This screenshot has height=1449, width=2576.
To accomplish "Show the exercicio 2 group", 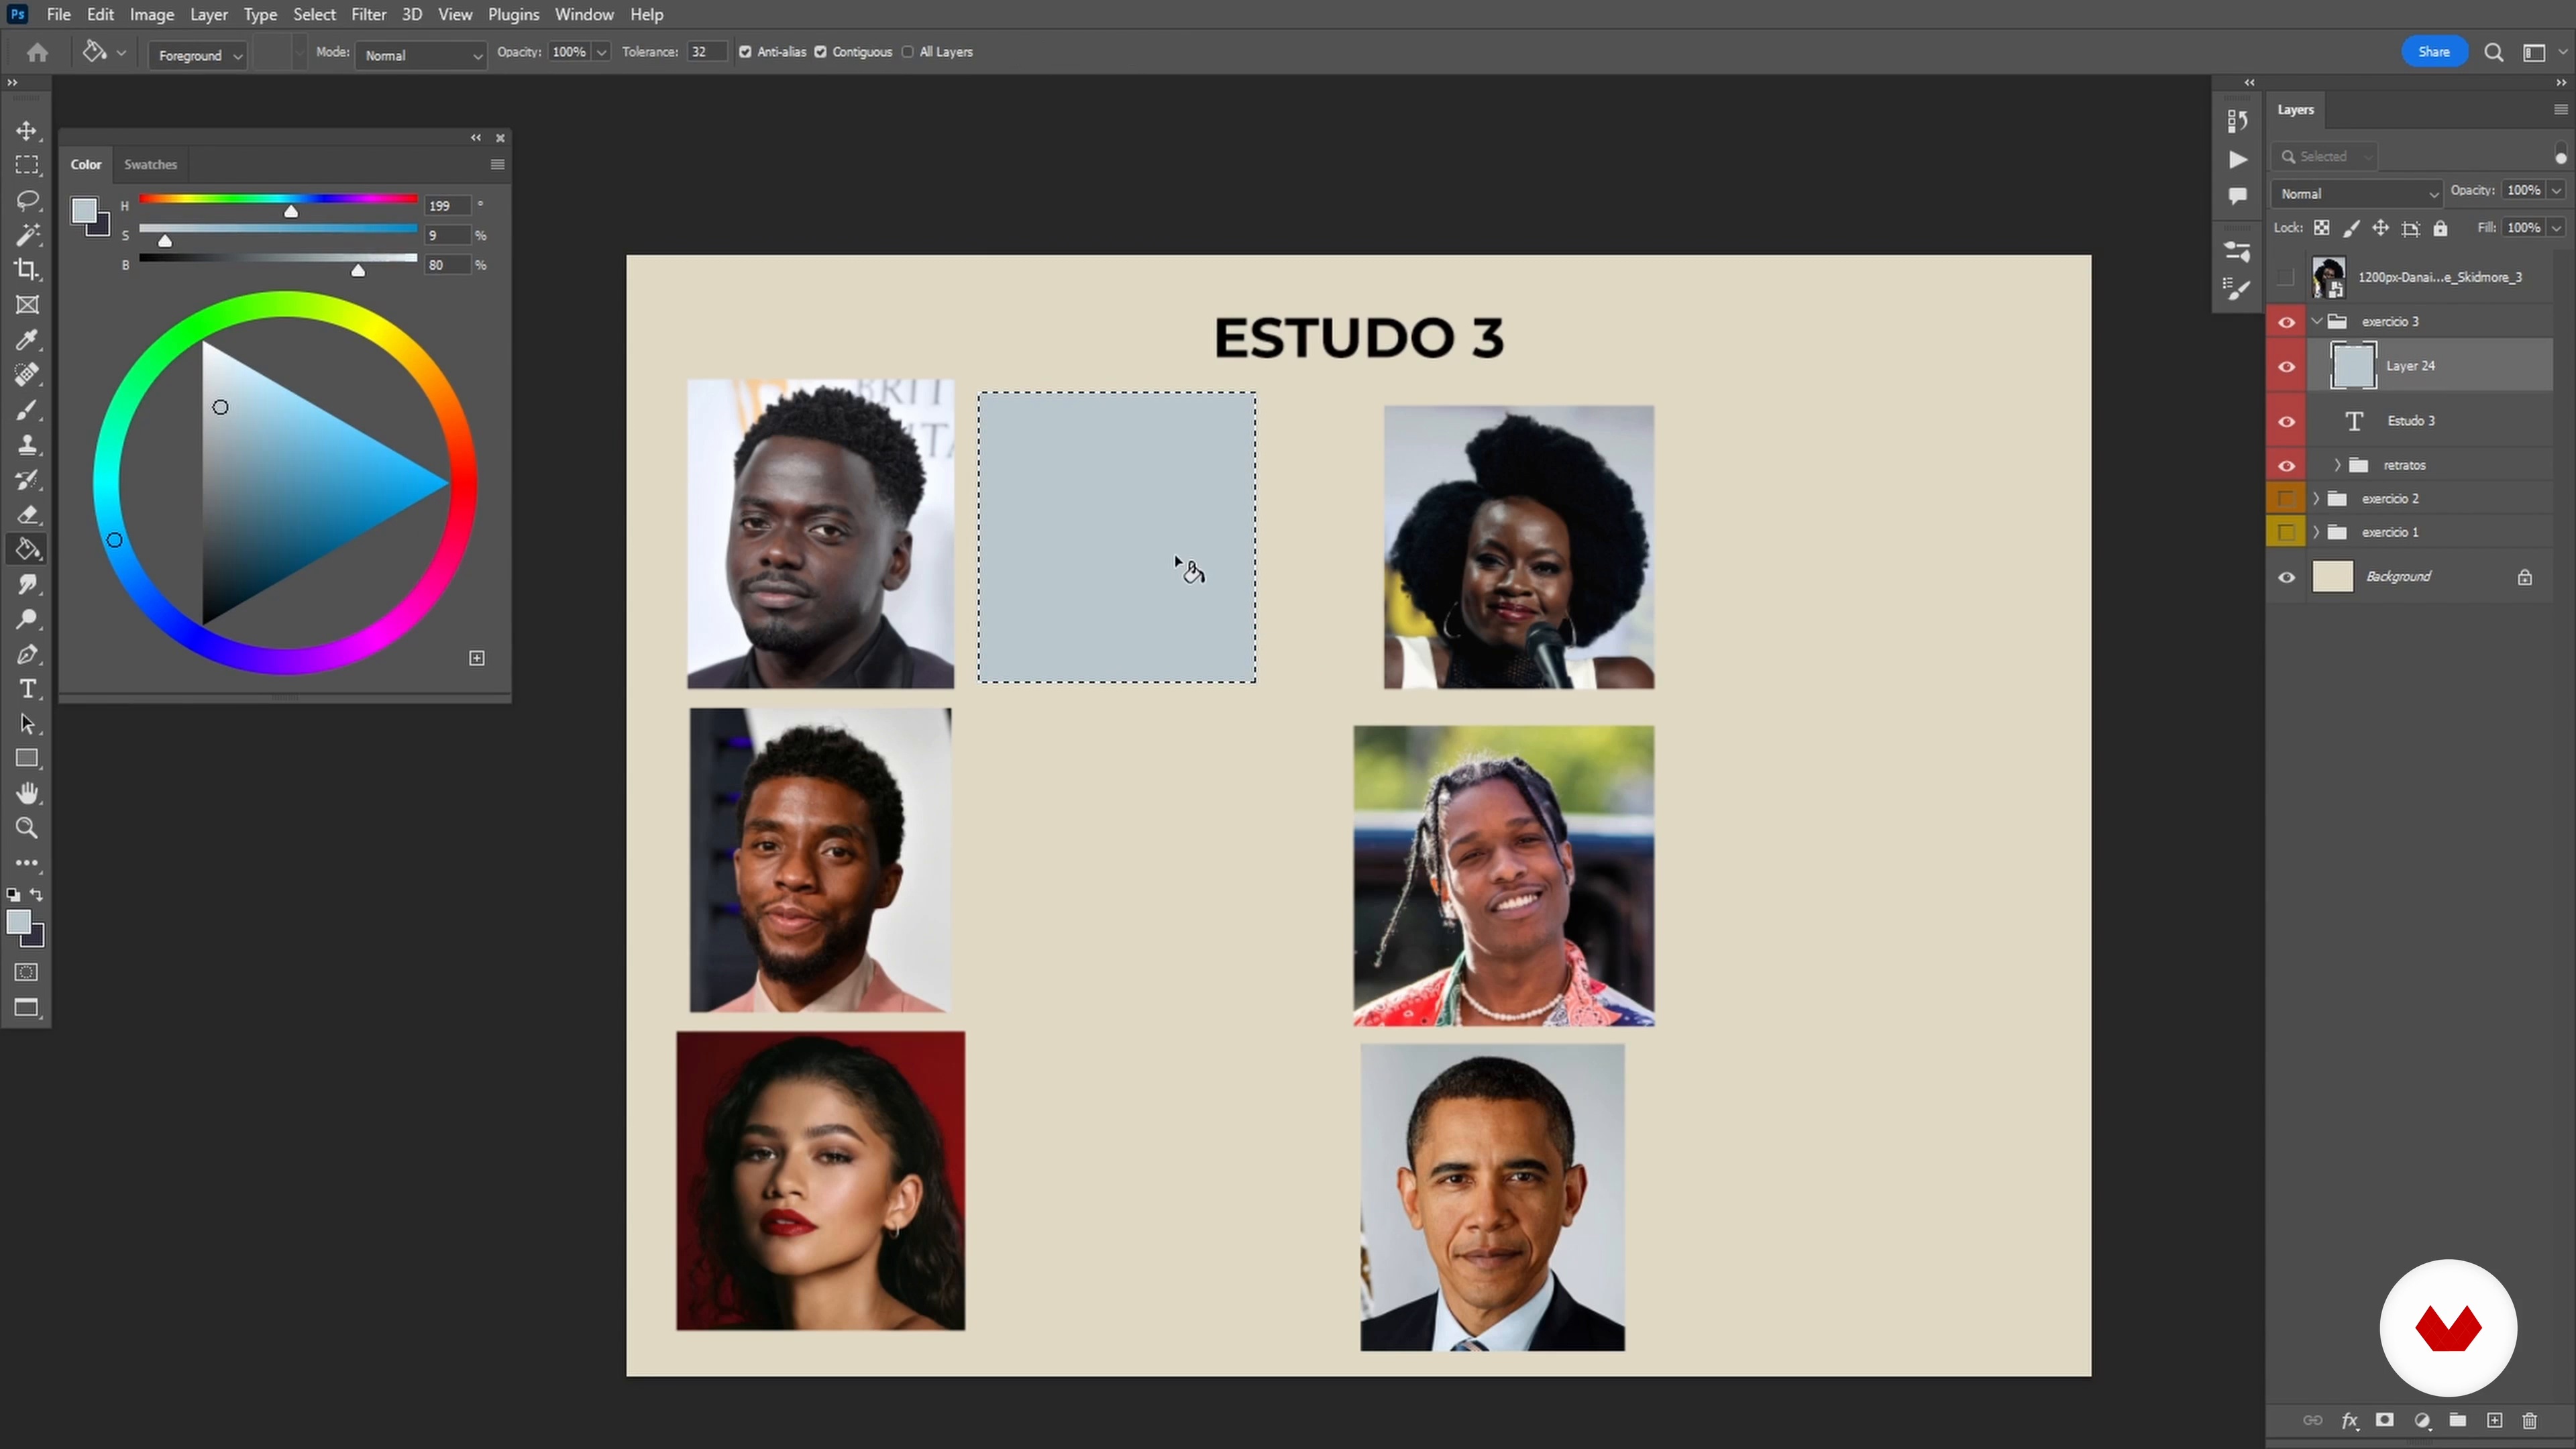I will click(2286, 498).
